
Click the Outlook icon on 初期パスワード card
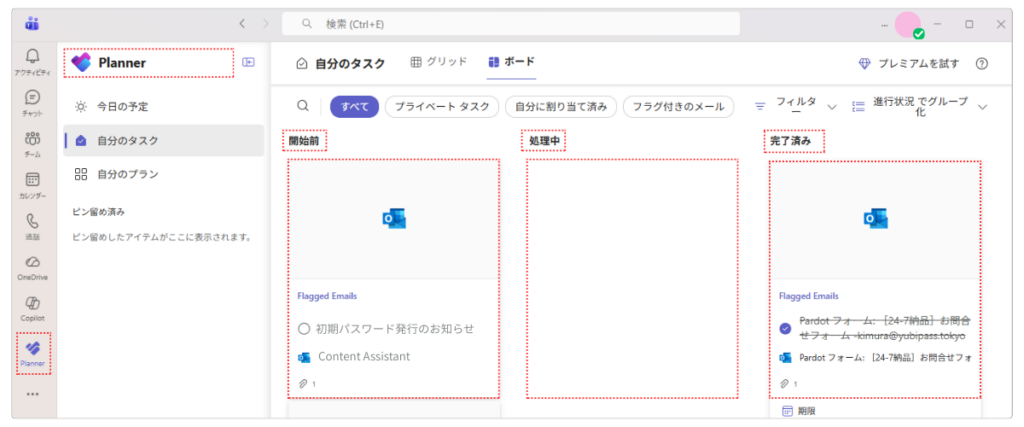pyautogui.click(x=394, y=219)
